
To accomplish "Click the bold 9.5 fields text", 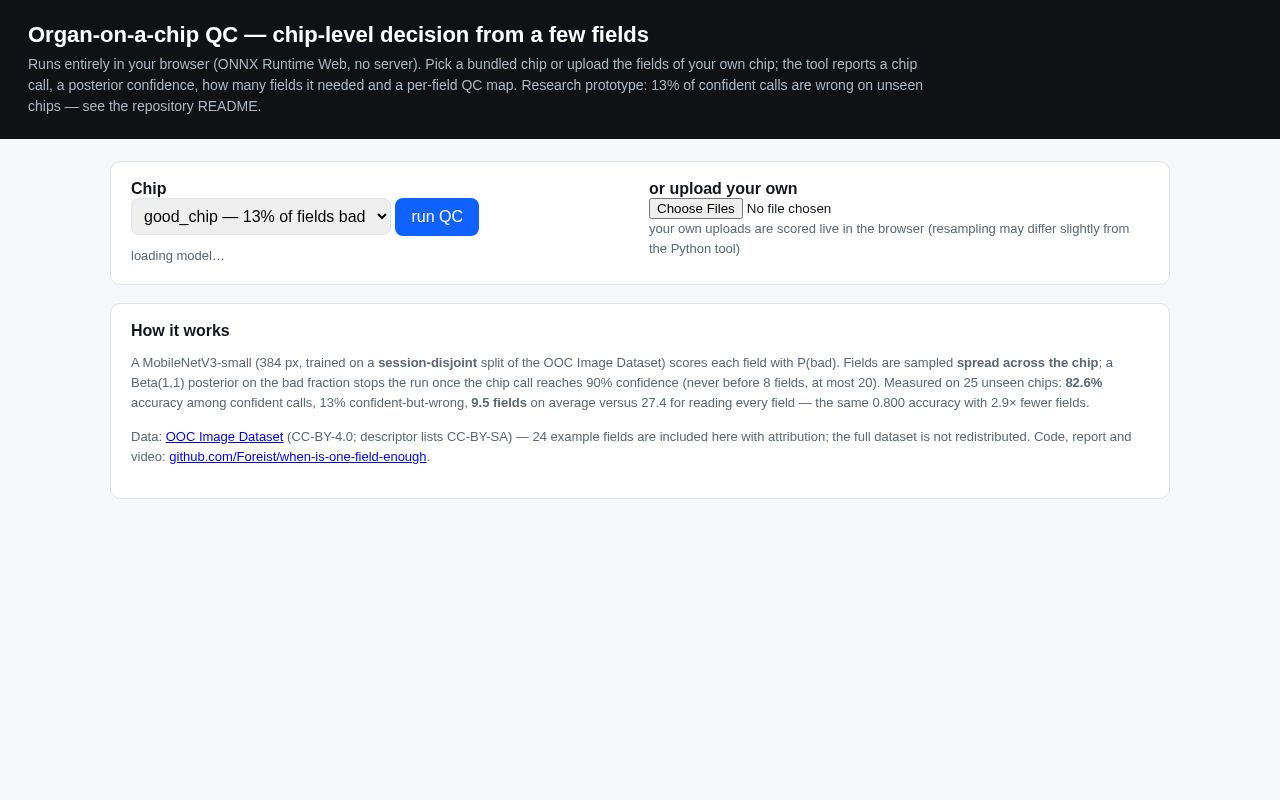I will tap(499, 402).
